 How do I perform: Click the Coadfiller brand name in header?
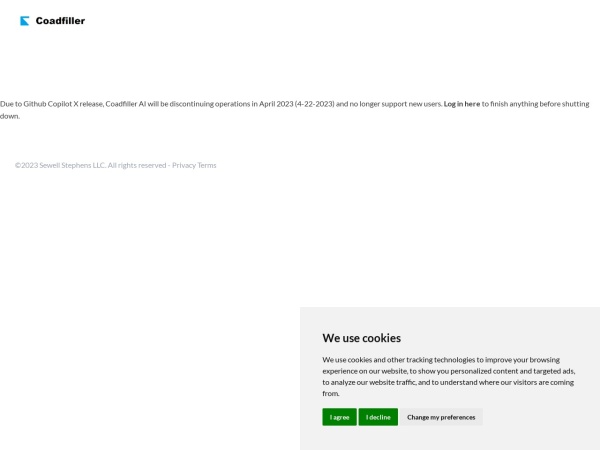click(60, 21)
